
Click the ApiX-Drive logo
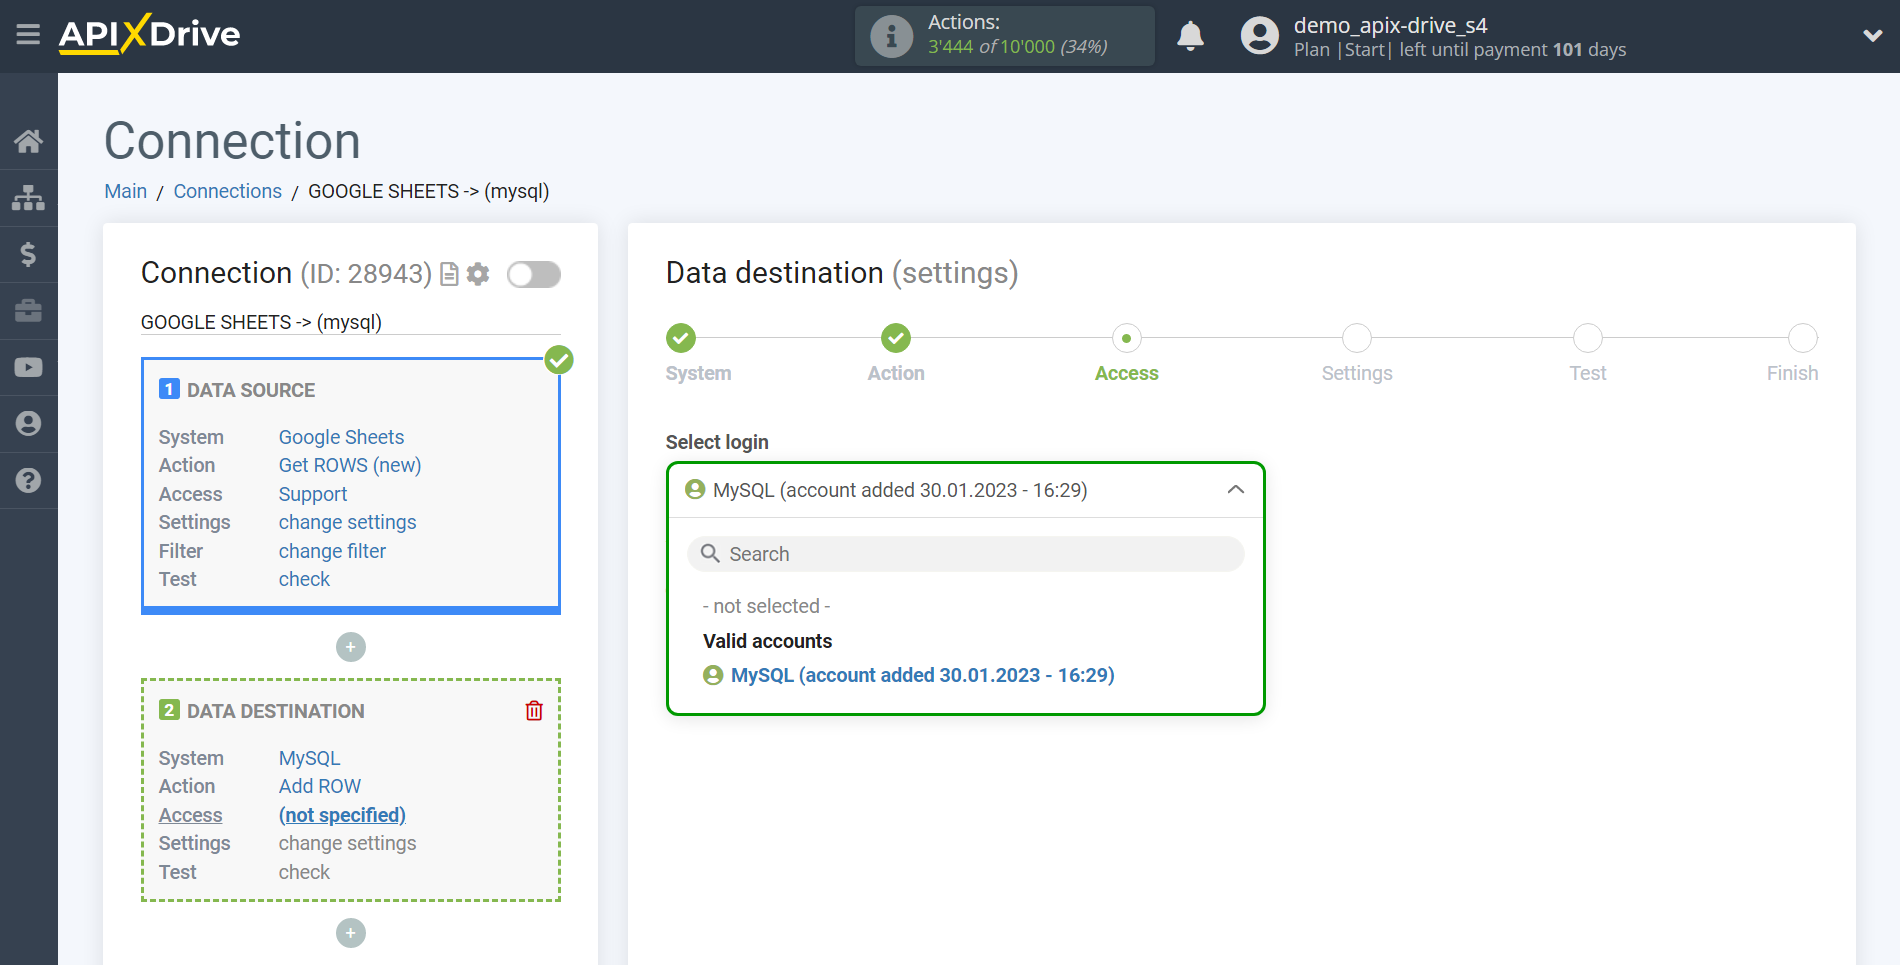[149, 34]
